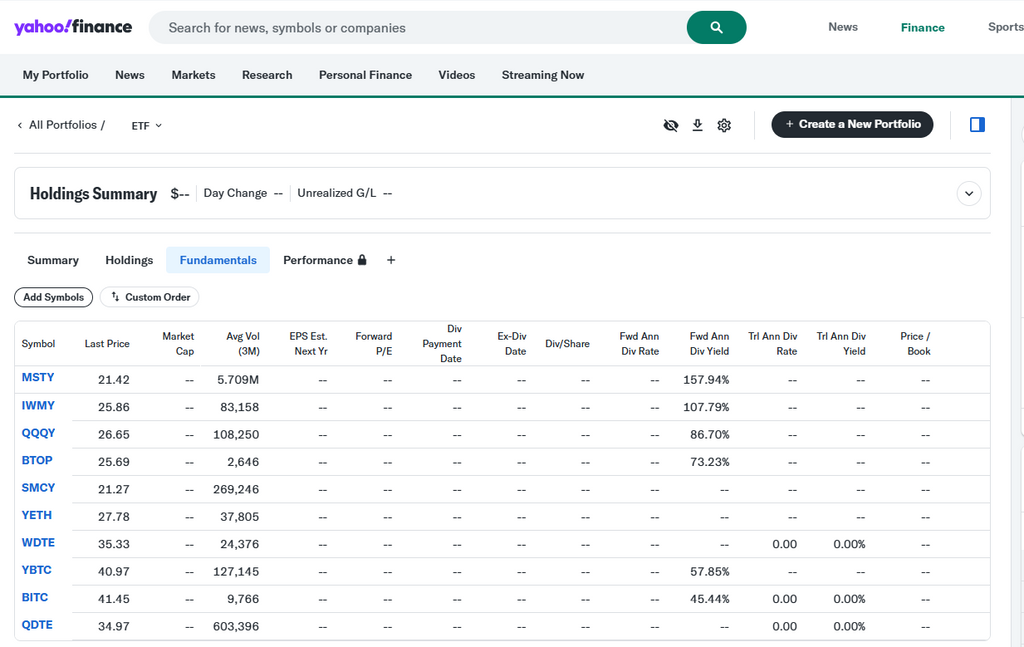Screen dimensions: 1024x647
Task: Open portfolio settings gear icon
Action: (x=724, y=125)
